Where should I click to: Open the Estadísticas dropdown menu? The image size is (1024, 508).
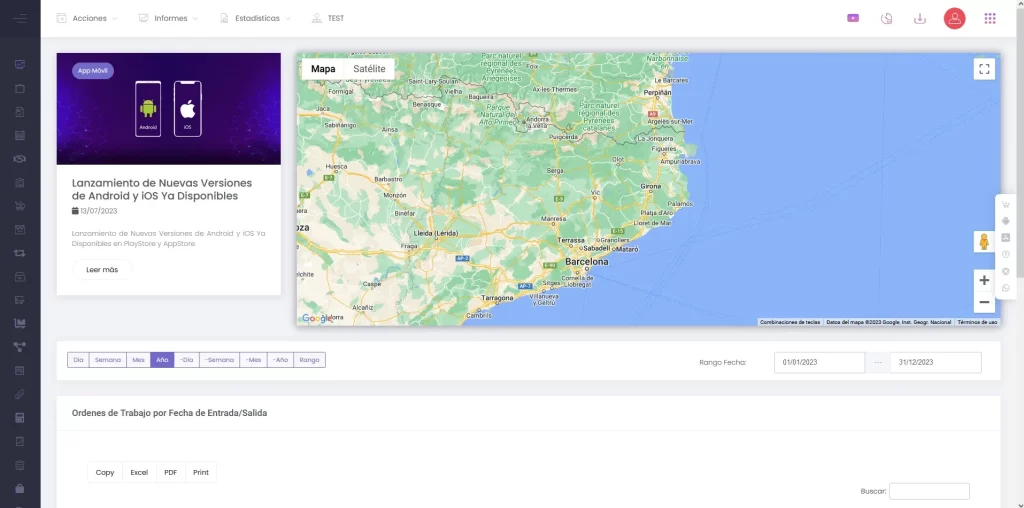[x=256, y=18]
